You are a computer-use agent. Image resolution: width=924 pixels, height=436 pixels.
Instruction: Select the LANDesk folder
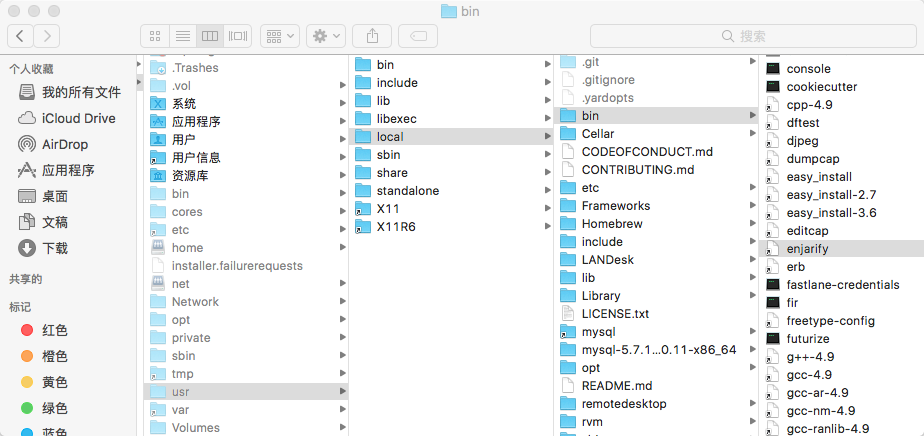point(656,260)
